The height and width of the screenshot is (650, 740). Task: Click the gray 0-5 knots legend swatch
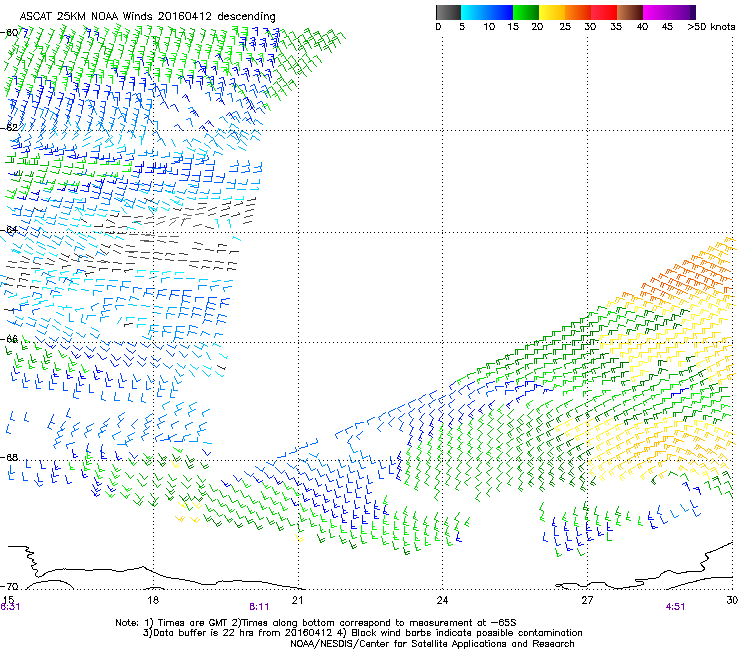point(448,12)
